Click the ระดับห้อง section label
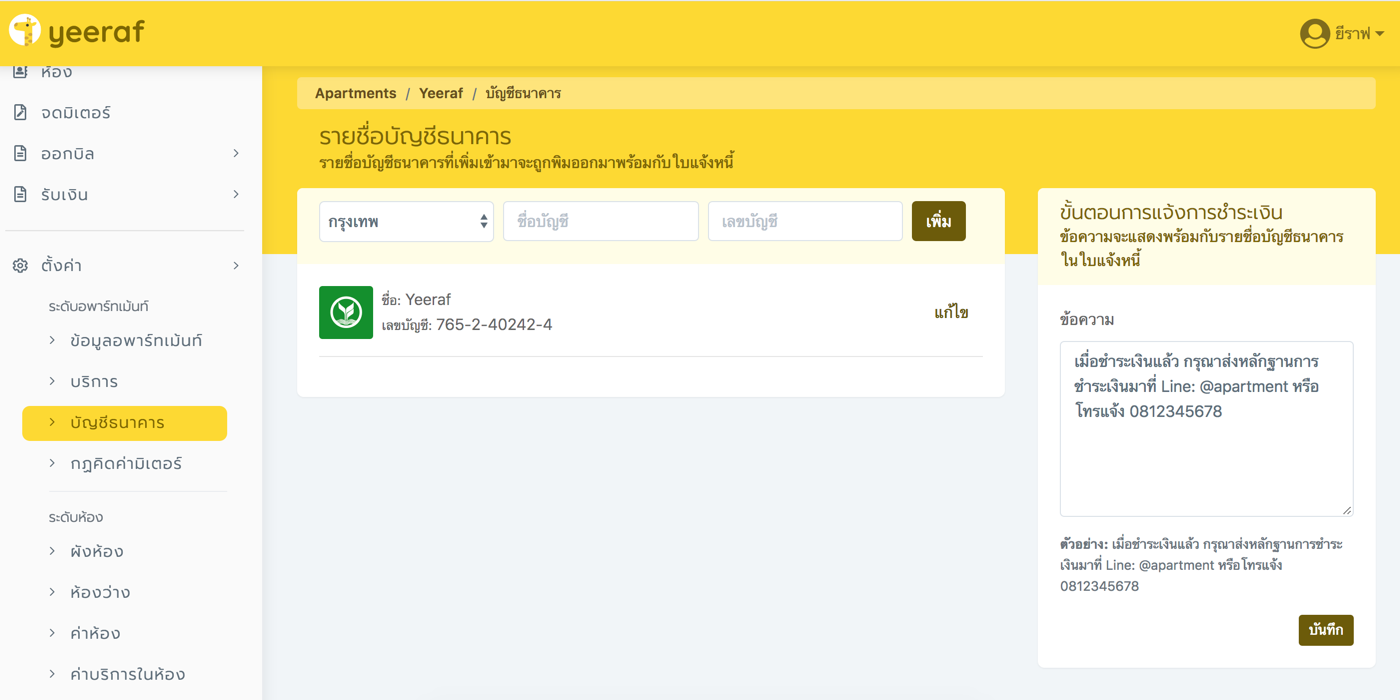Image resolution: width=1400 pixels, height=700 pixels. pos(76,517)
